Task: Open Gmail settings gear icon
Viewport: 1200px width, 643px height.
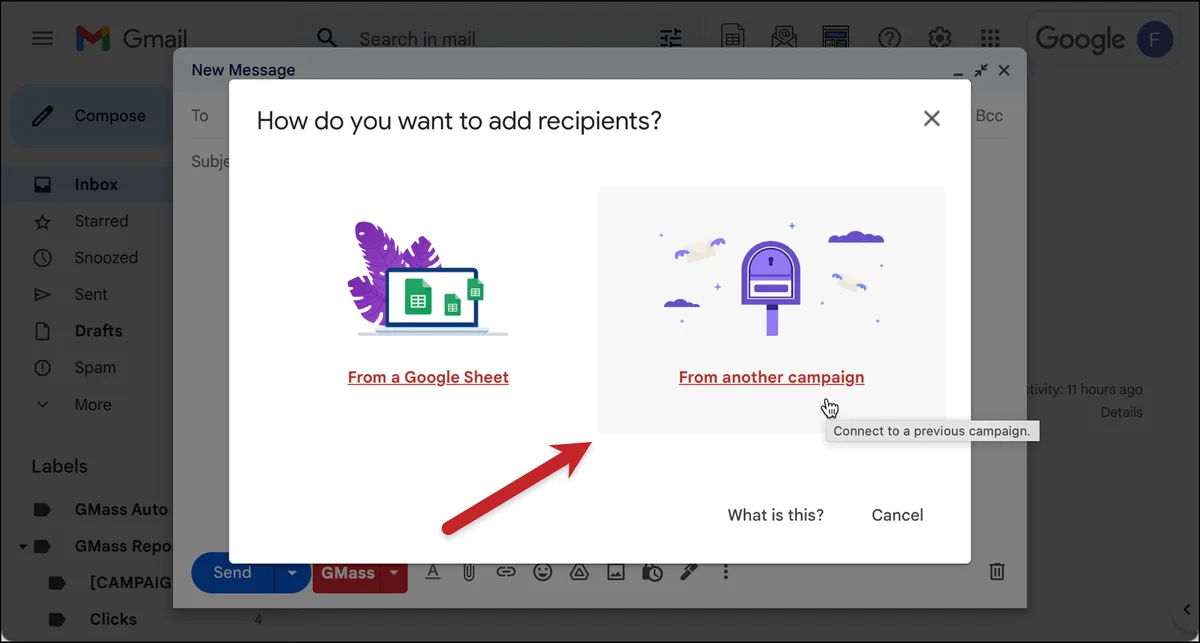Action: click(x=940, y=39)
